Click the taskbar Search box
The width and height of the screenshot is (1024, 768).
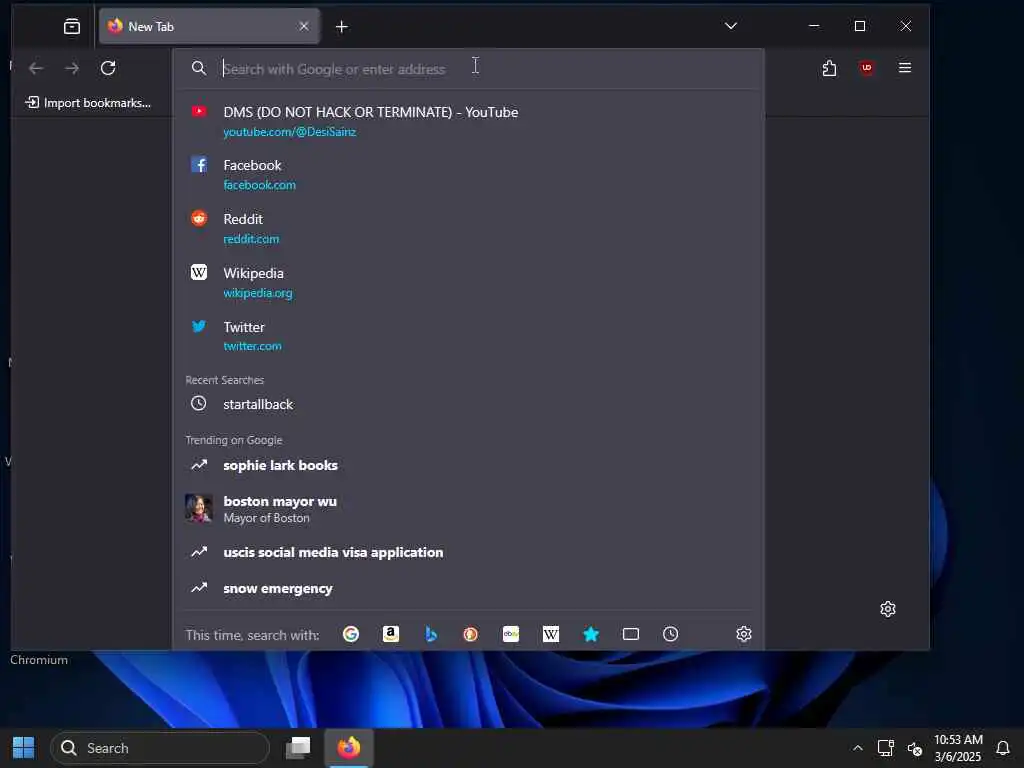pos(159,748)
